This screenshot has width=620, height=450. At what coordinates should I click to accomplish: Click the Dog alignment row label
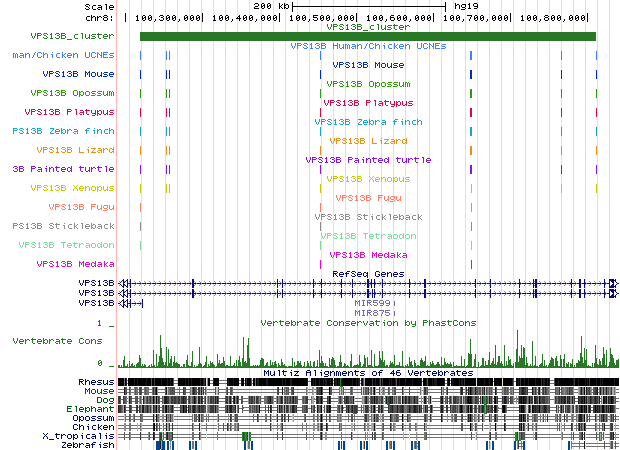click(105, 400)
